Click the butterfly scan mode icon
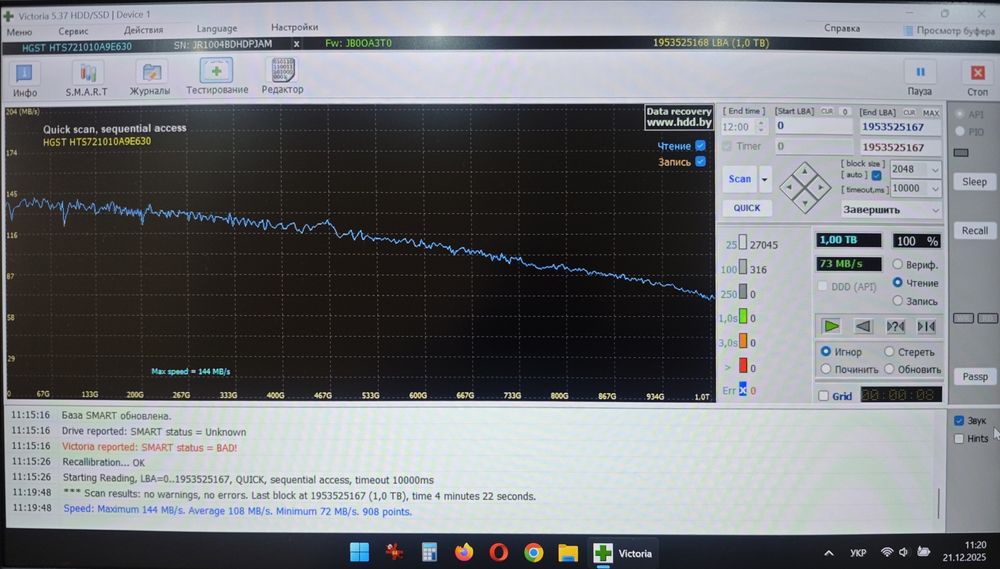Screen dimensions: 1000x569 [927, 327]
